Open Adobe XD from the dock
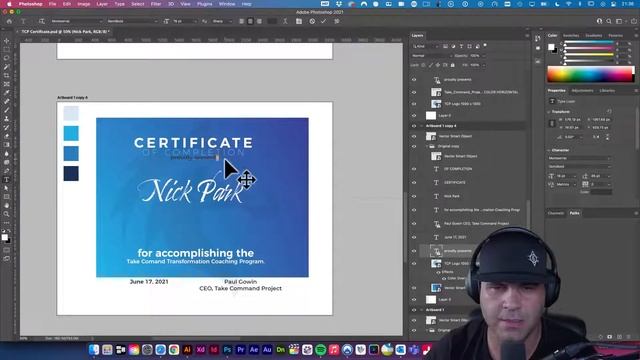The image size is (640, 360). [200, 350]
